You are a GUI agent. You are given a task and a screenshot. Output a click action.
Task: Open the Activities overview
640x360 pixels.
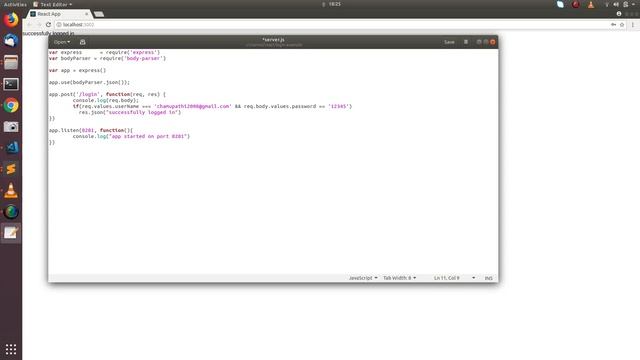(15, 4)
